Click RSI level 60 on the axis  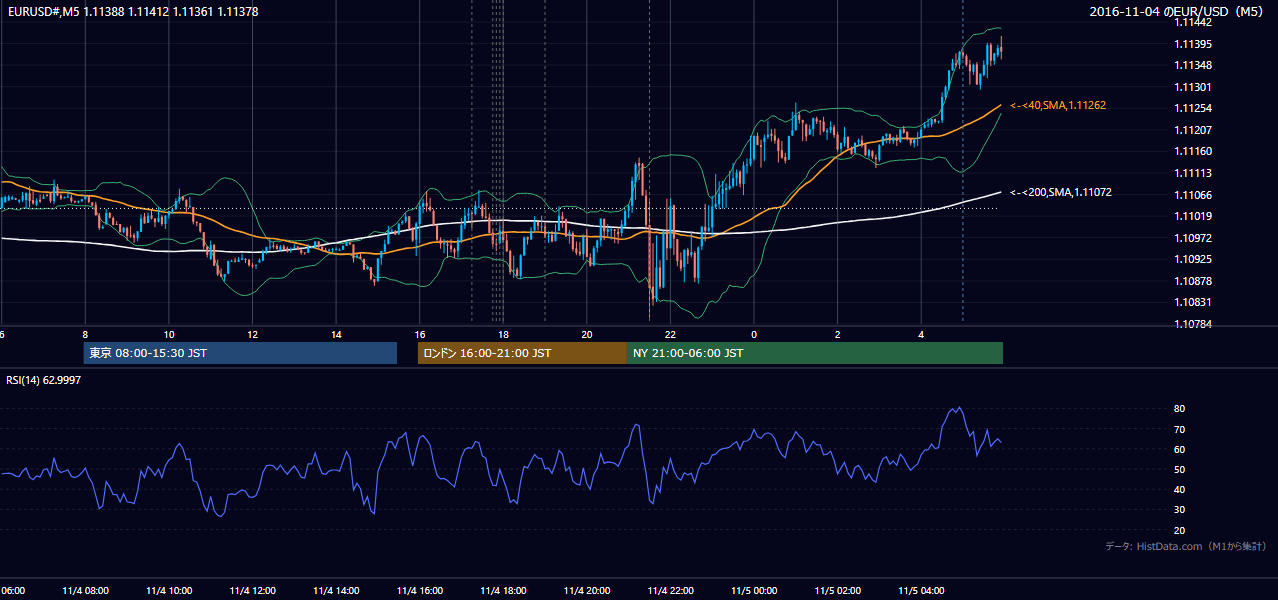click(1179, 449)
